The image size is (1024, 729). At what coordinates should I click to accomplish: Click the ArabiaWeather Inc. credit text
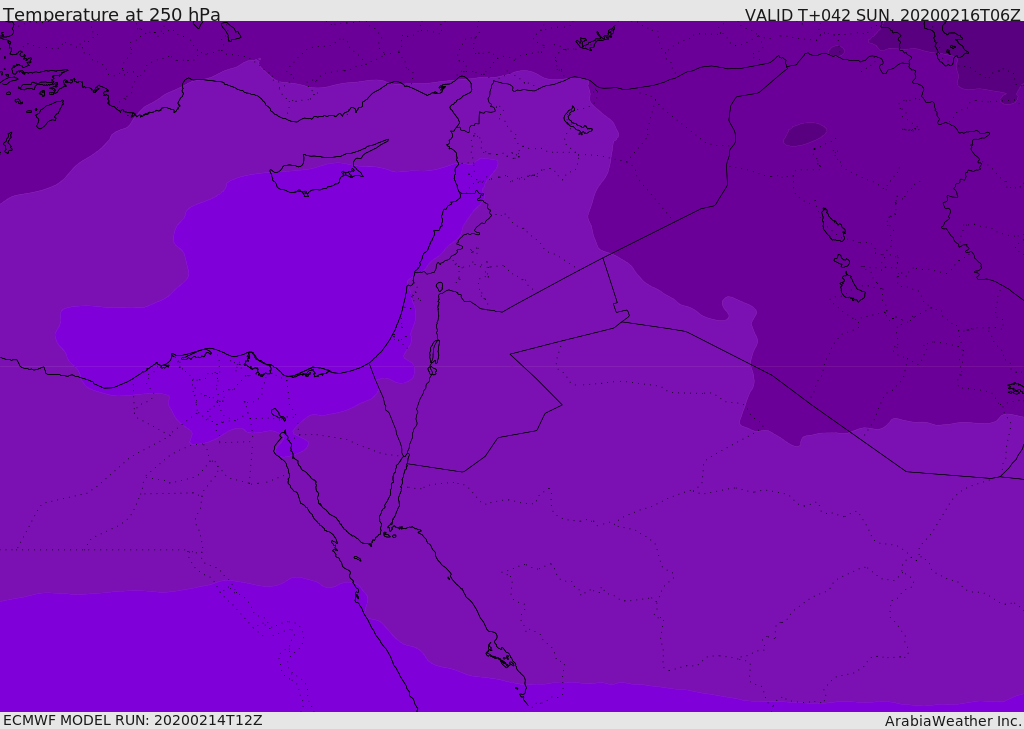[953, 720]
